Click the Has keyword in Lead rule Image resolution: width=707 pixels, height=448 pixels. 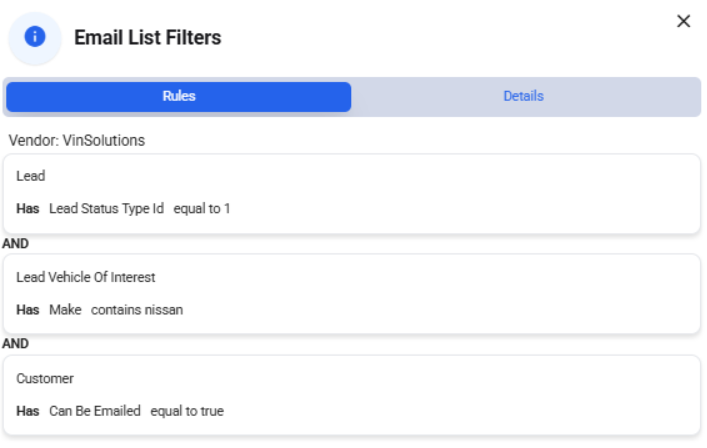28,209
